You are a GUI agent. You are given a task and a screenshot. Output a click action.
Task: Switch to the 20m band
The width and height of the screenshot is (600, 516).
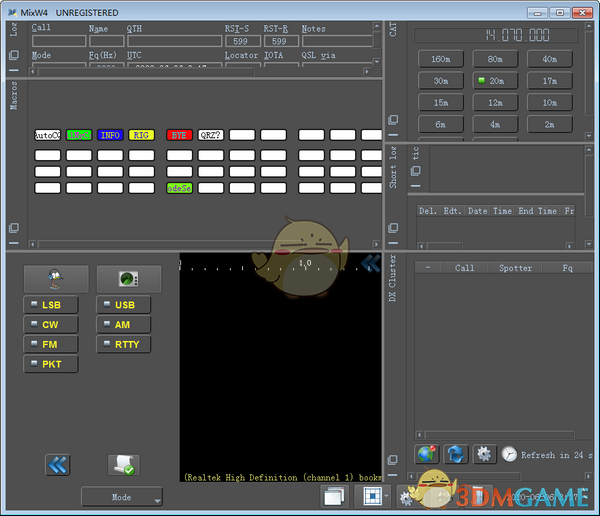[x=495, y=81]
